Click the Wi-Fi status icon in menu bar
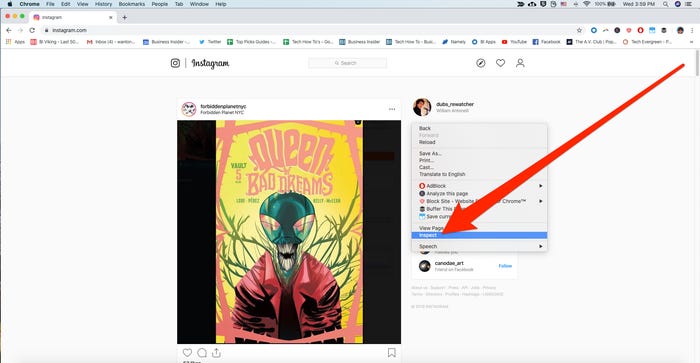700x363 pixels. coord(587,4)
